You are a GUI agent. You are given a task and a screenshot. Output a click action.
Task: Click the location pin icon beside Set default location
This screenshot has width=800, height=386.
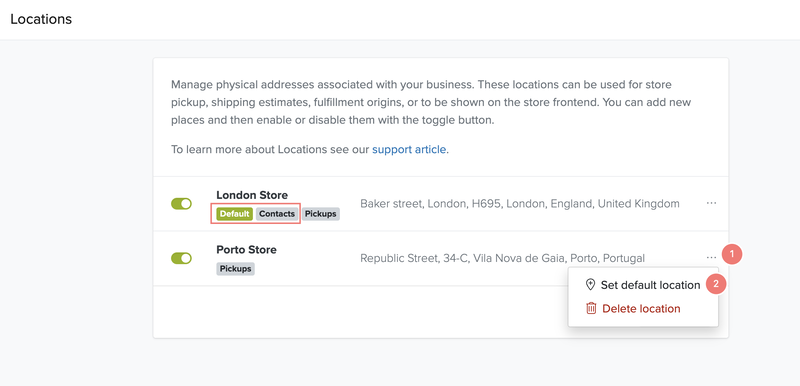click(590, 285)
